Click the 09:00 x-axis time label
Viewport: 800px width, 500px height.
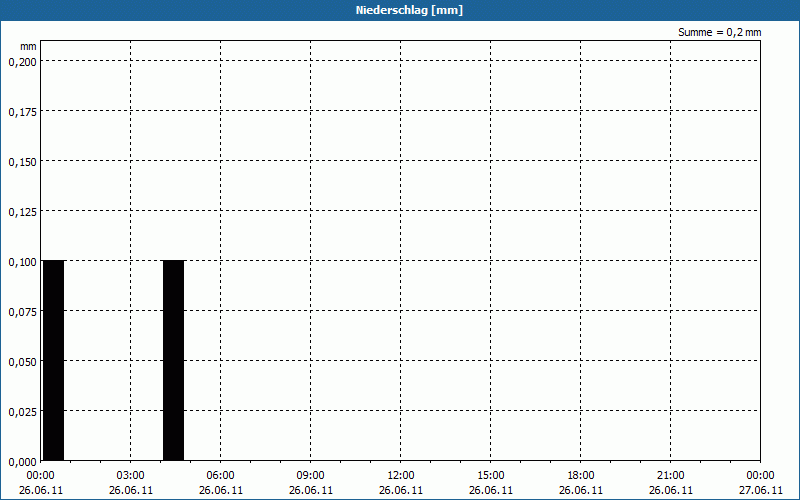pyautogui.click(x=311, y=475)
